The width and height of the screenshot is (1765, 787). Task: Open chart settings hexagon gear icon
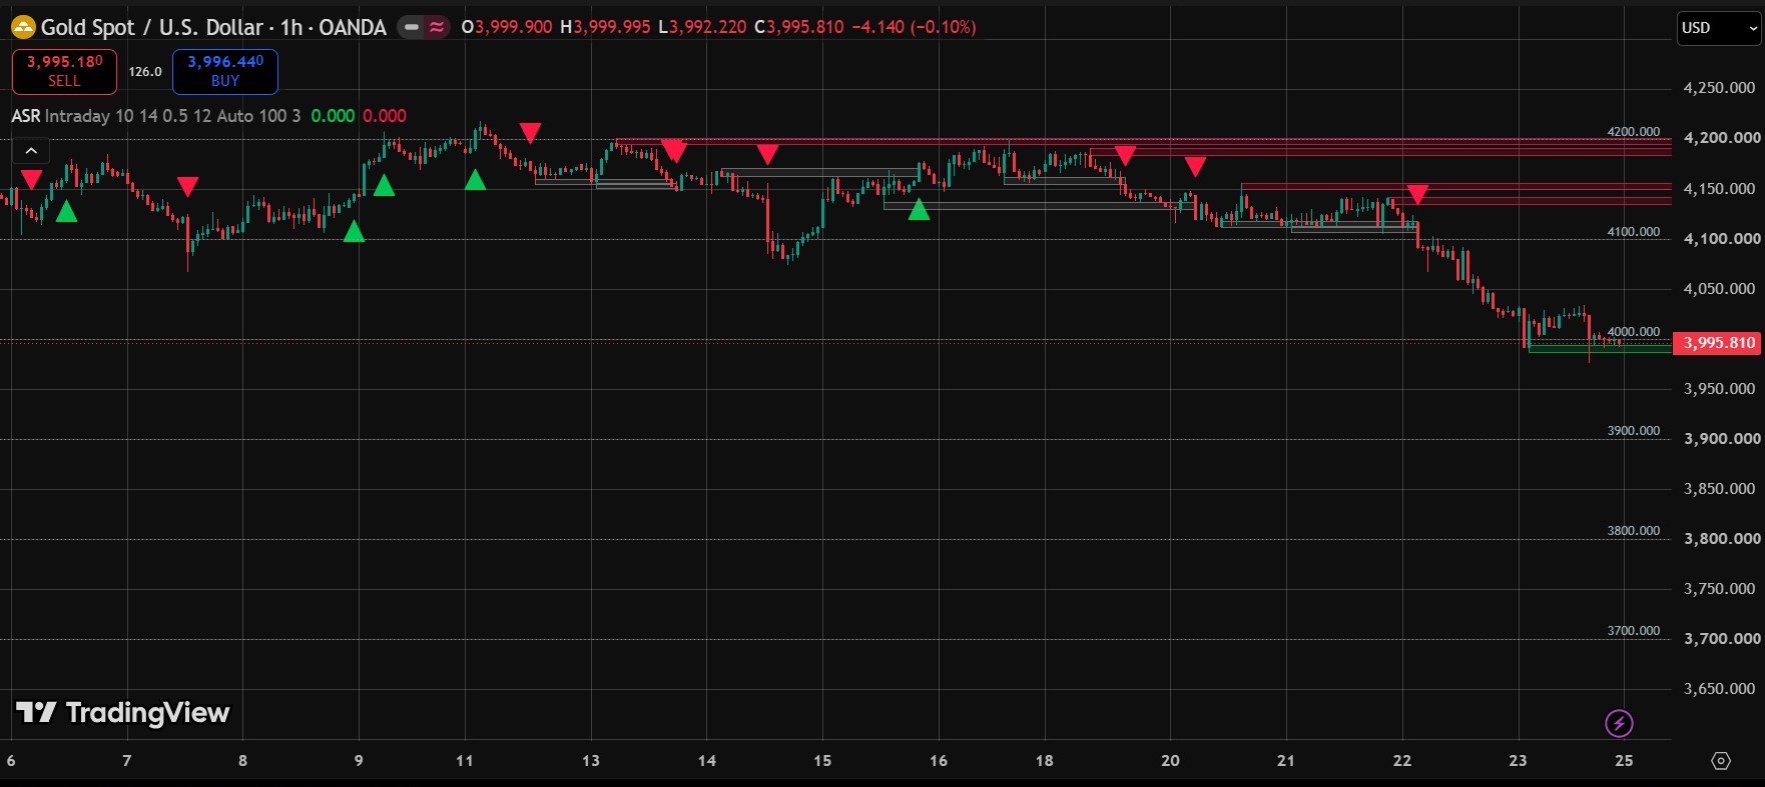pos(1721,761)
